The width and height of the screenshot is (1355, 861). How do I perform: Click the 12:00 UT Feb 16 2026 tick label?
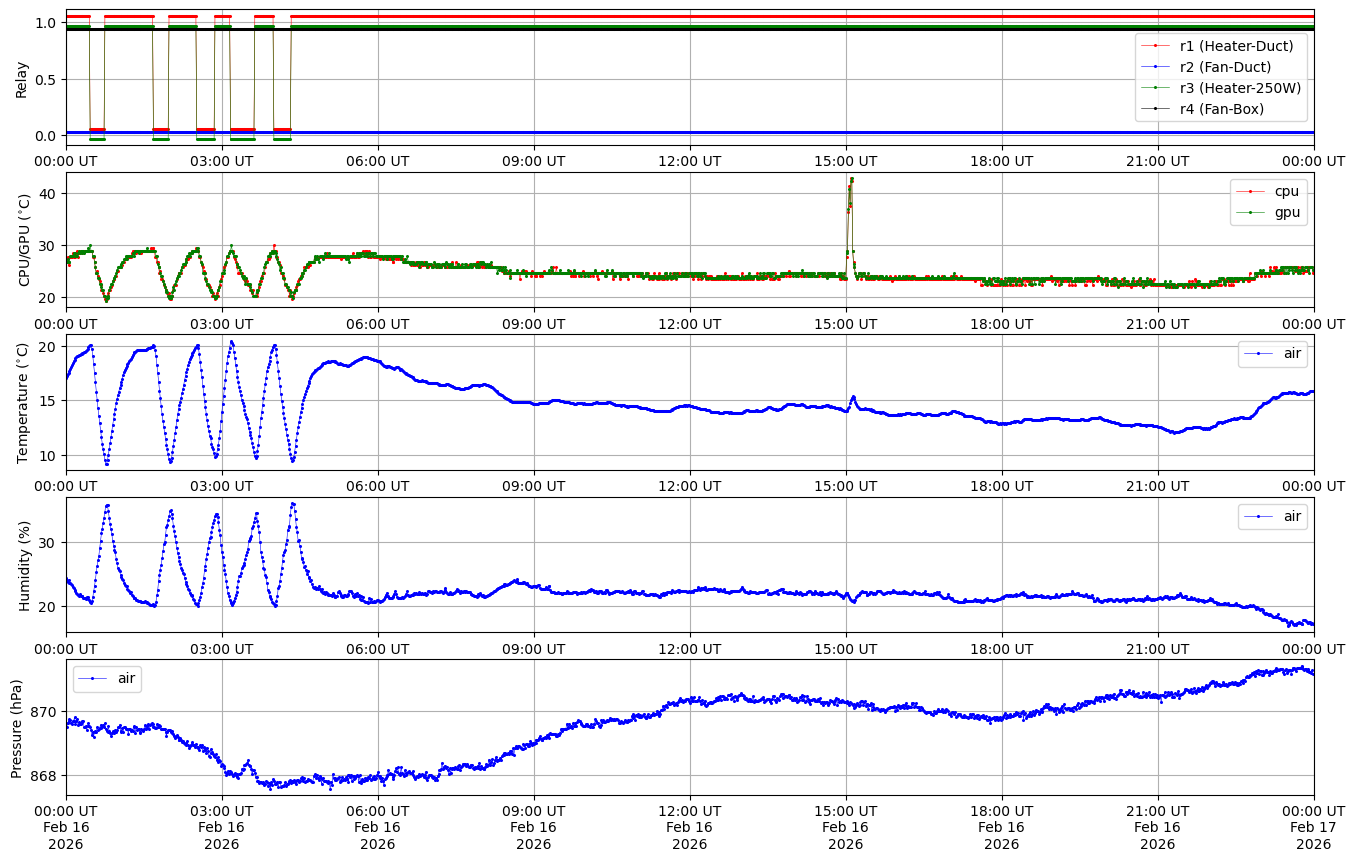pyautogui.click(x=690, y=826)
